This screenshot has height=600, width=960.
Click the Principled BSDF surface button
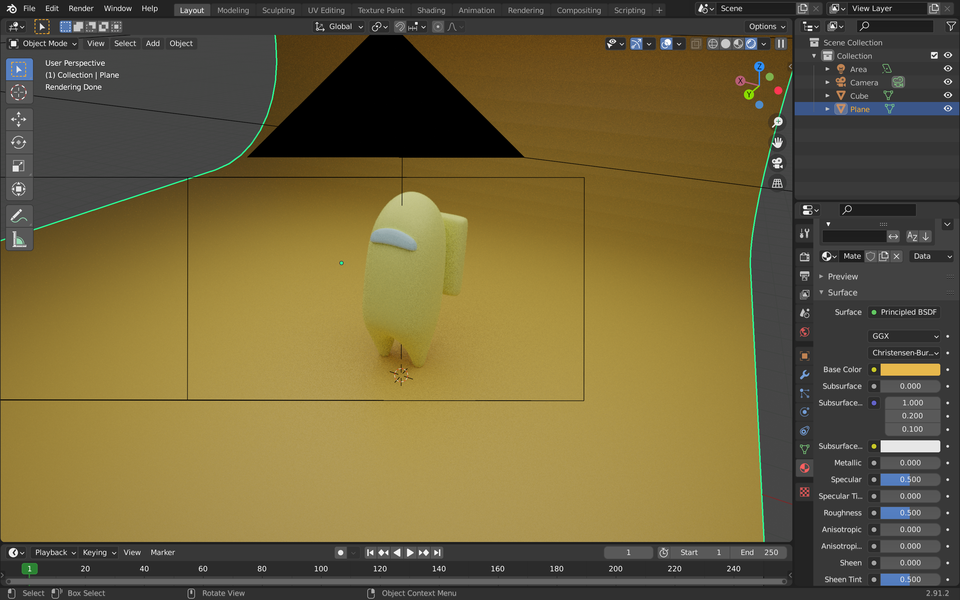click(904, 312)
